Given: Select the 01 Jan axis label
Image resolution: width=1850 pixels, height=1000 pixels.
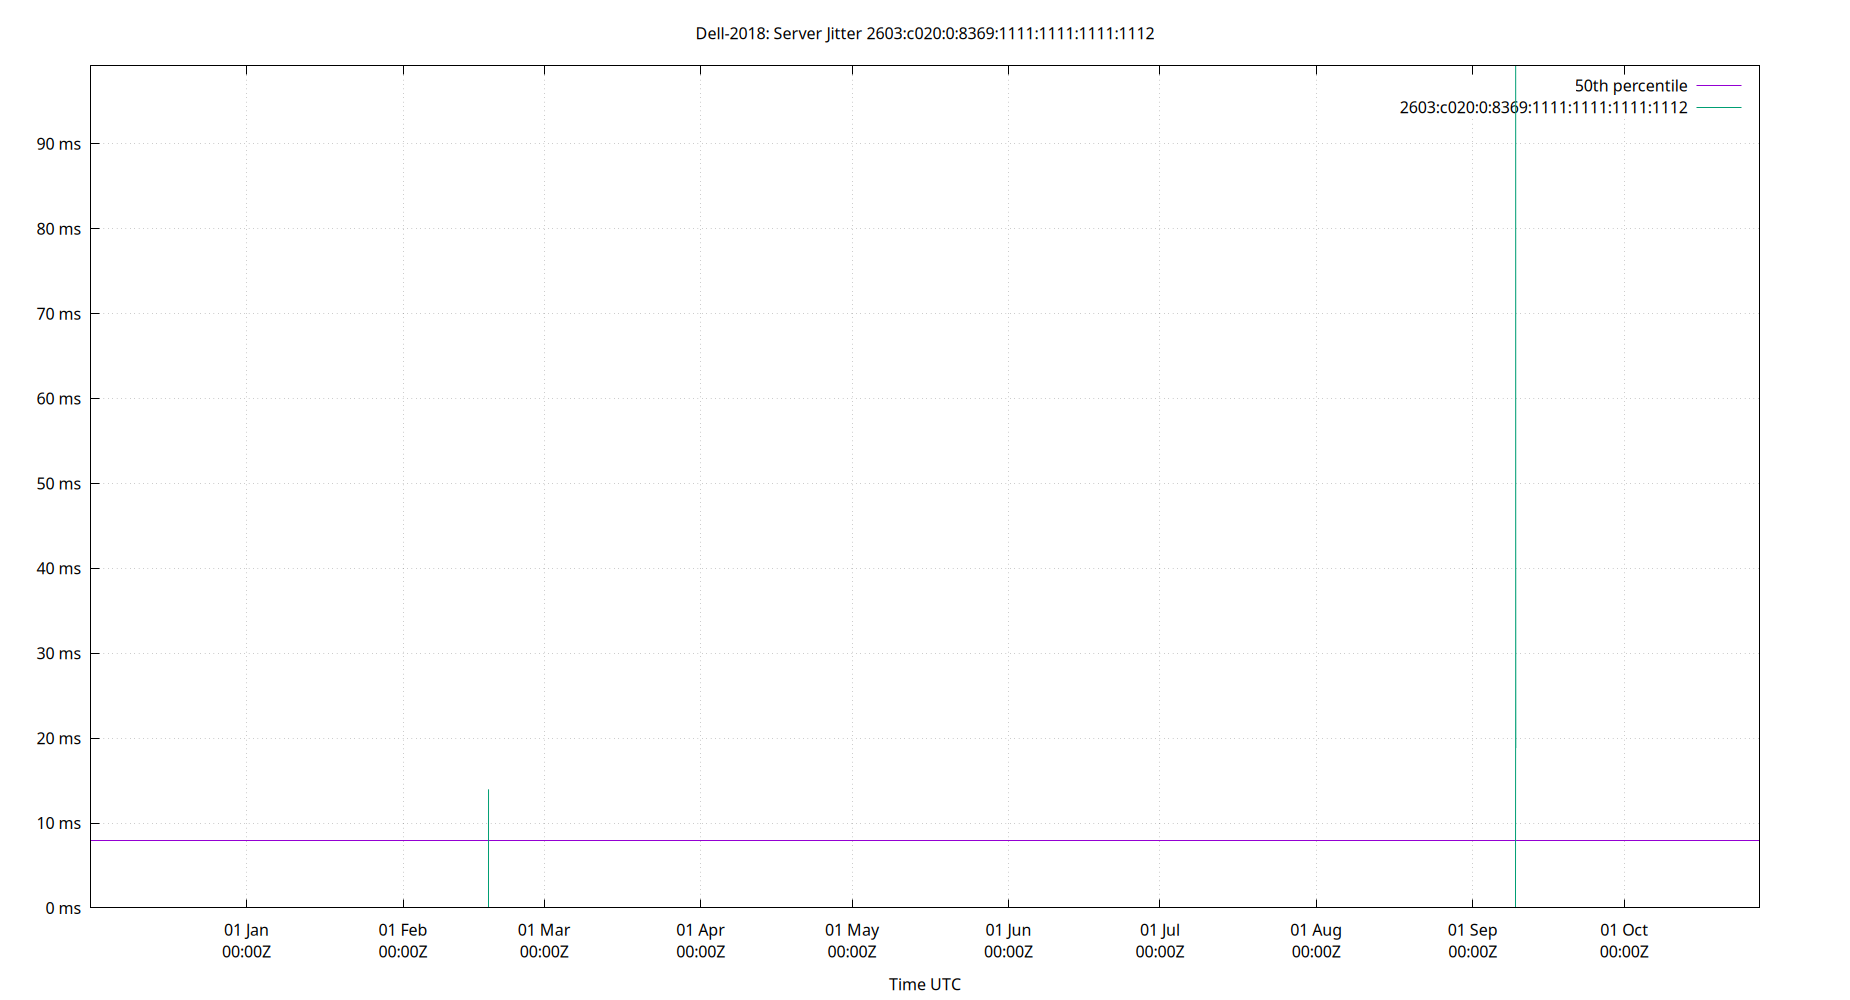Looking at the screenshot, I should (x=246, y=930).
